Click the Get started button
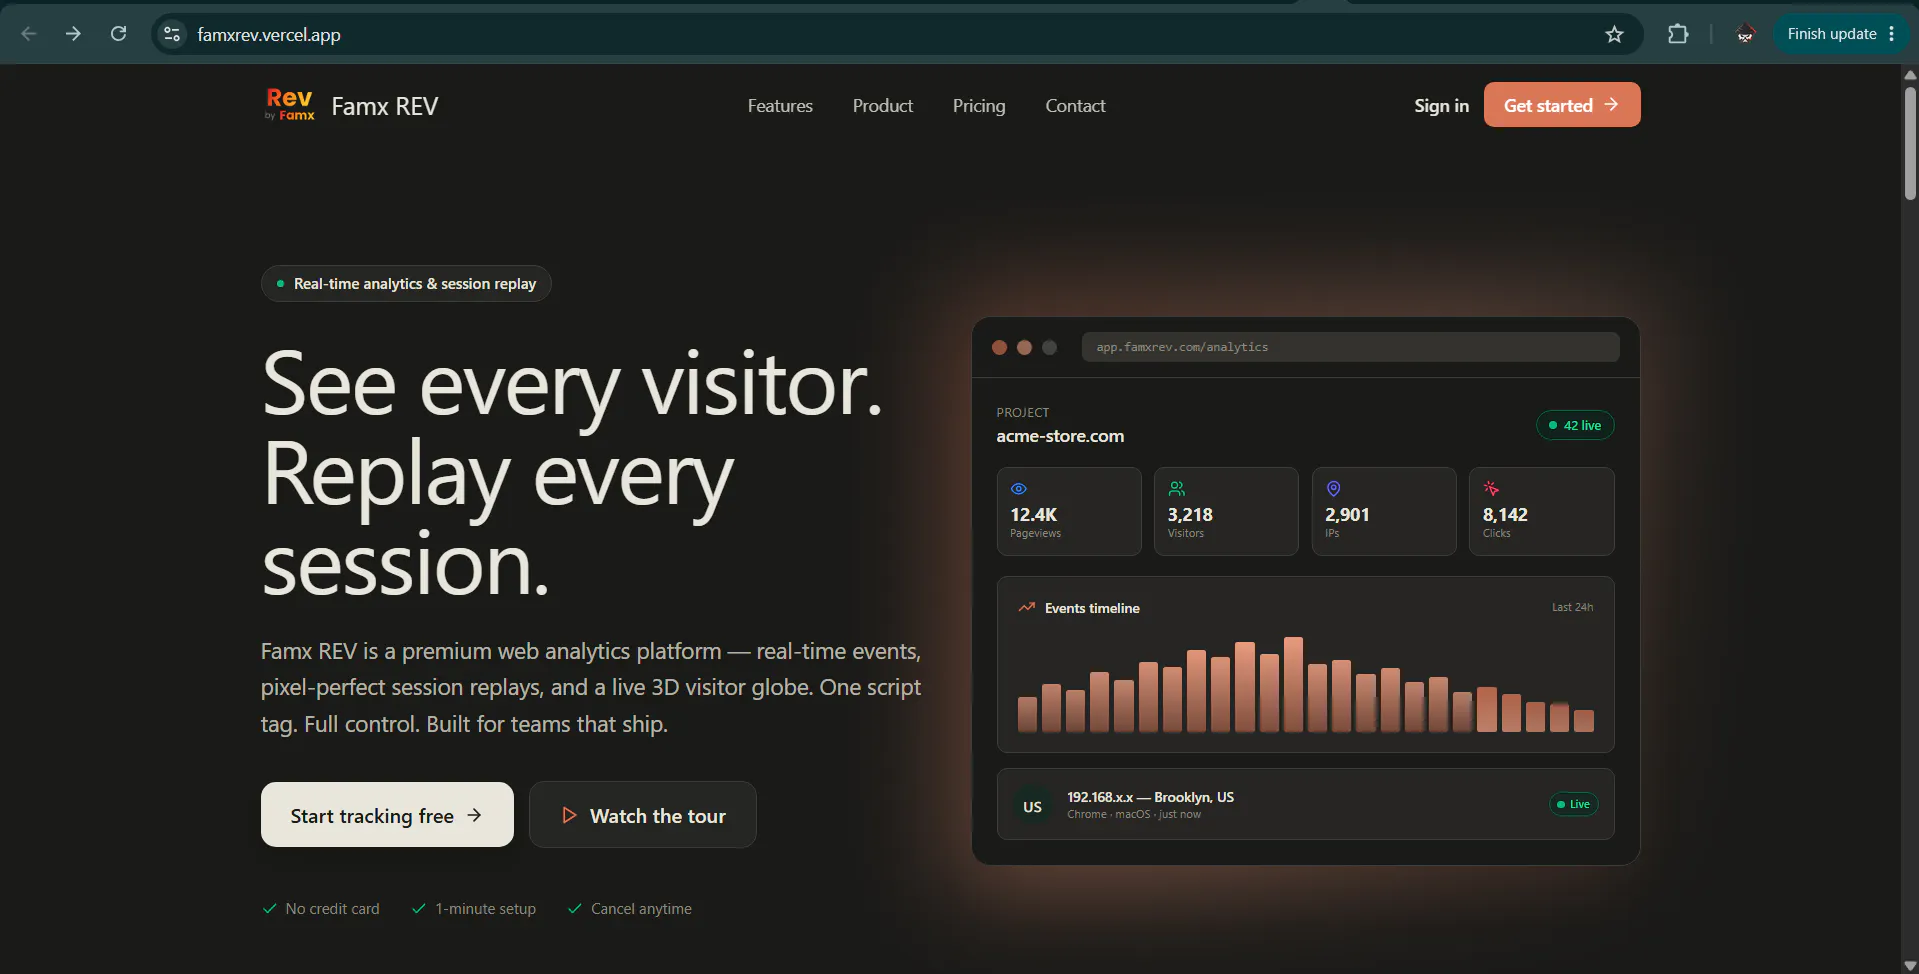 pyautogui.click(x=1562, y=105)
